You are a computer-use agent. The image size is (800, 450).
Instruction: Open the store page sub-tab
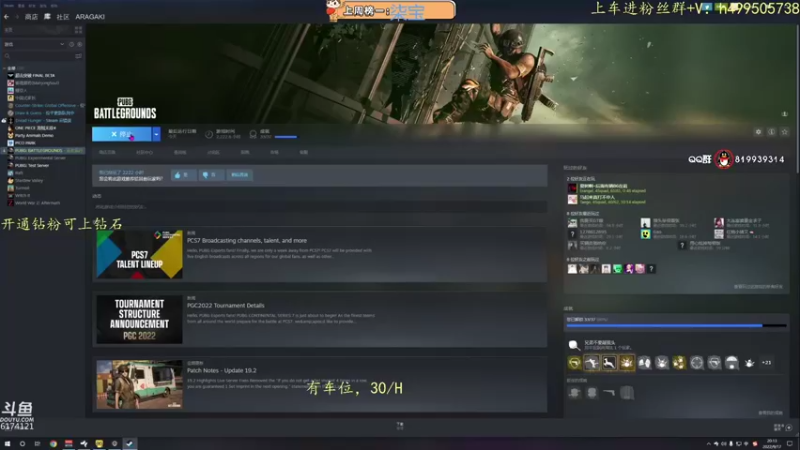[107, 153]
